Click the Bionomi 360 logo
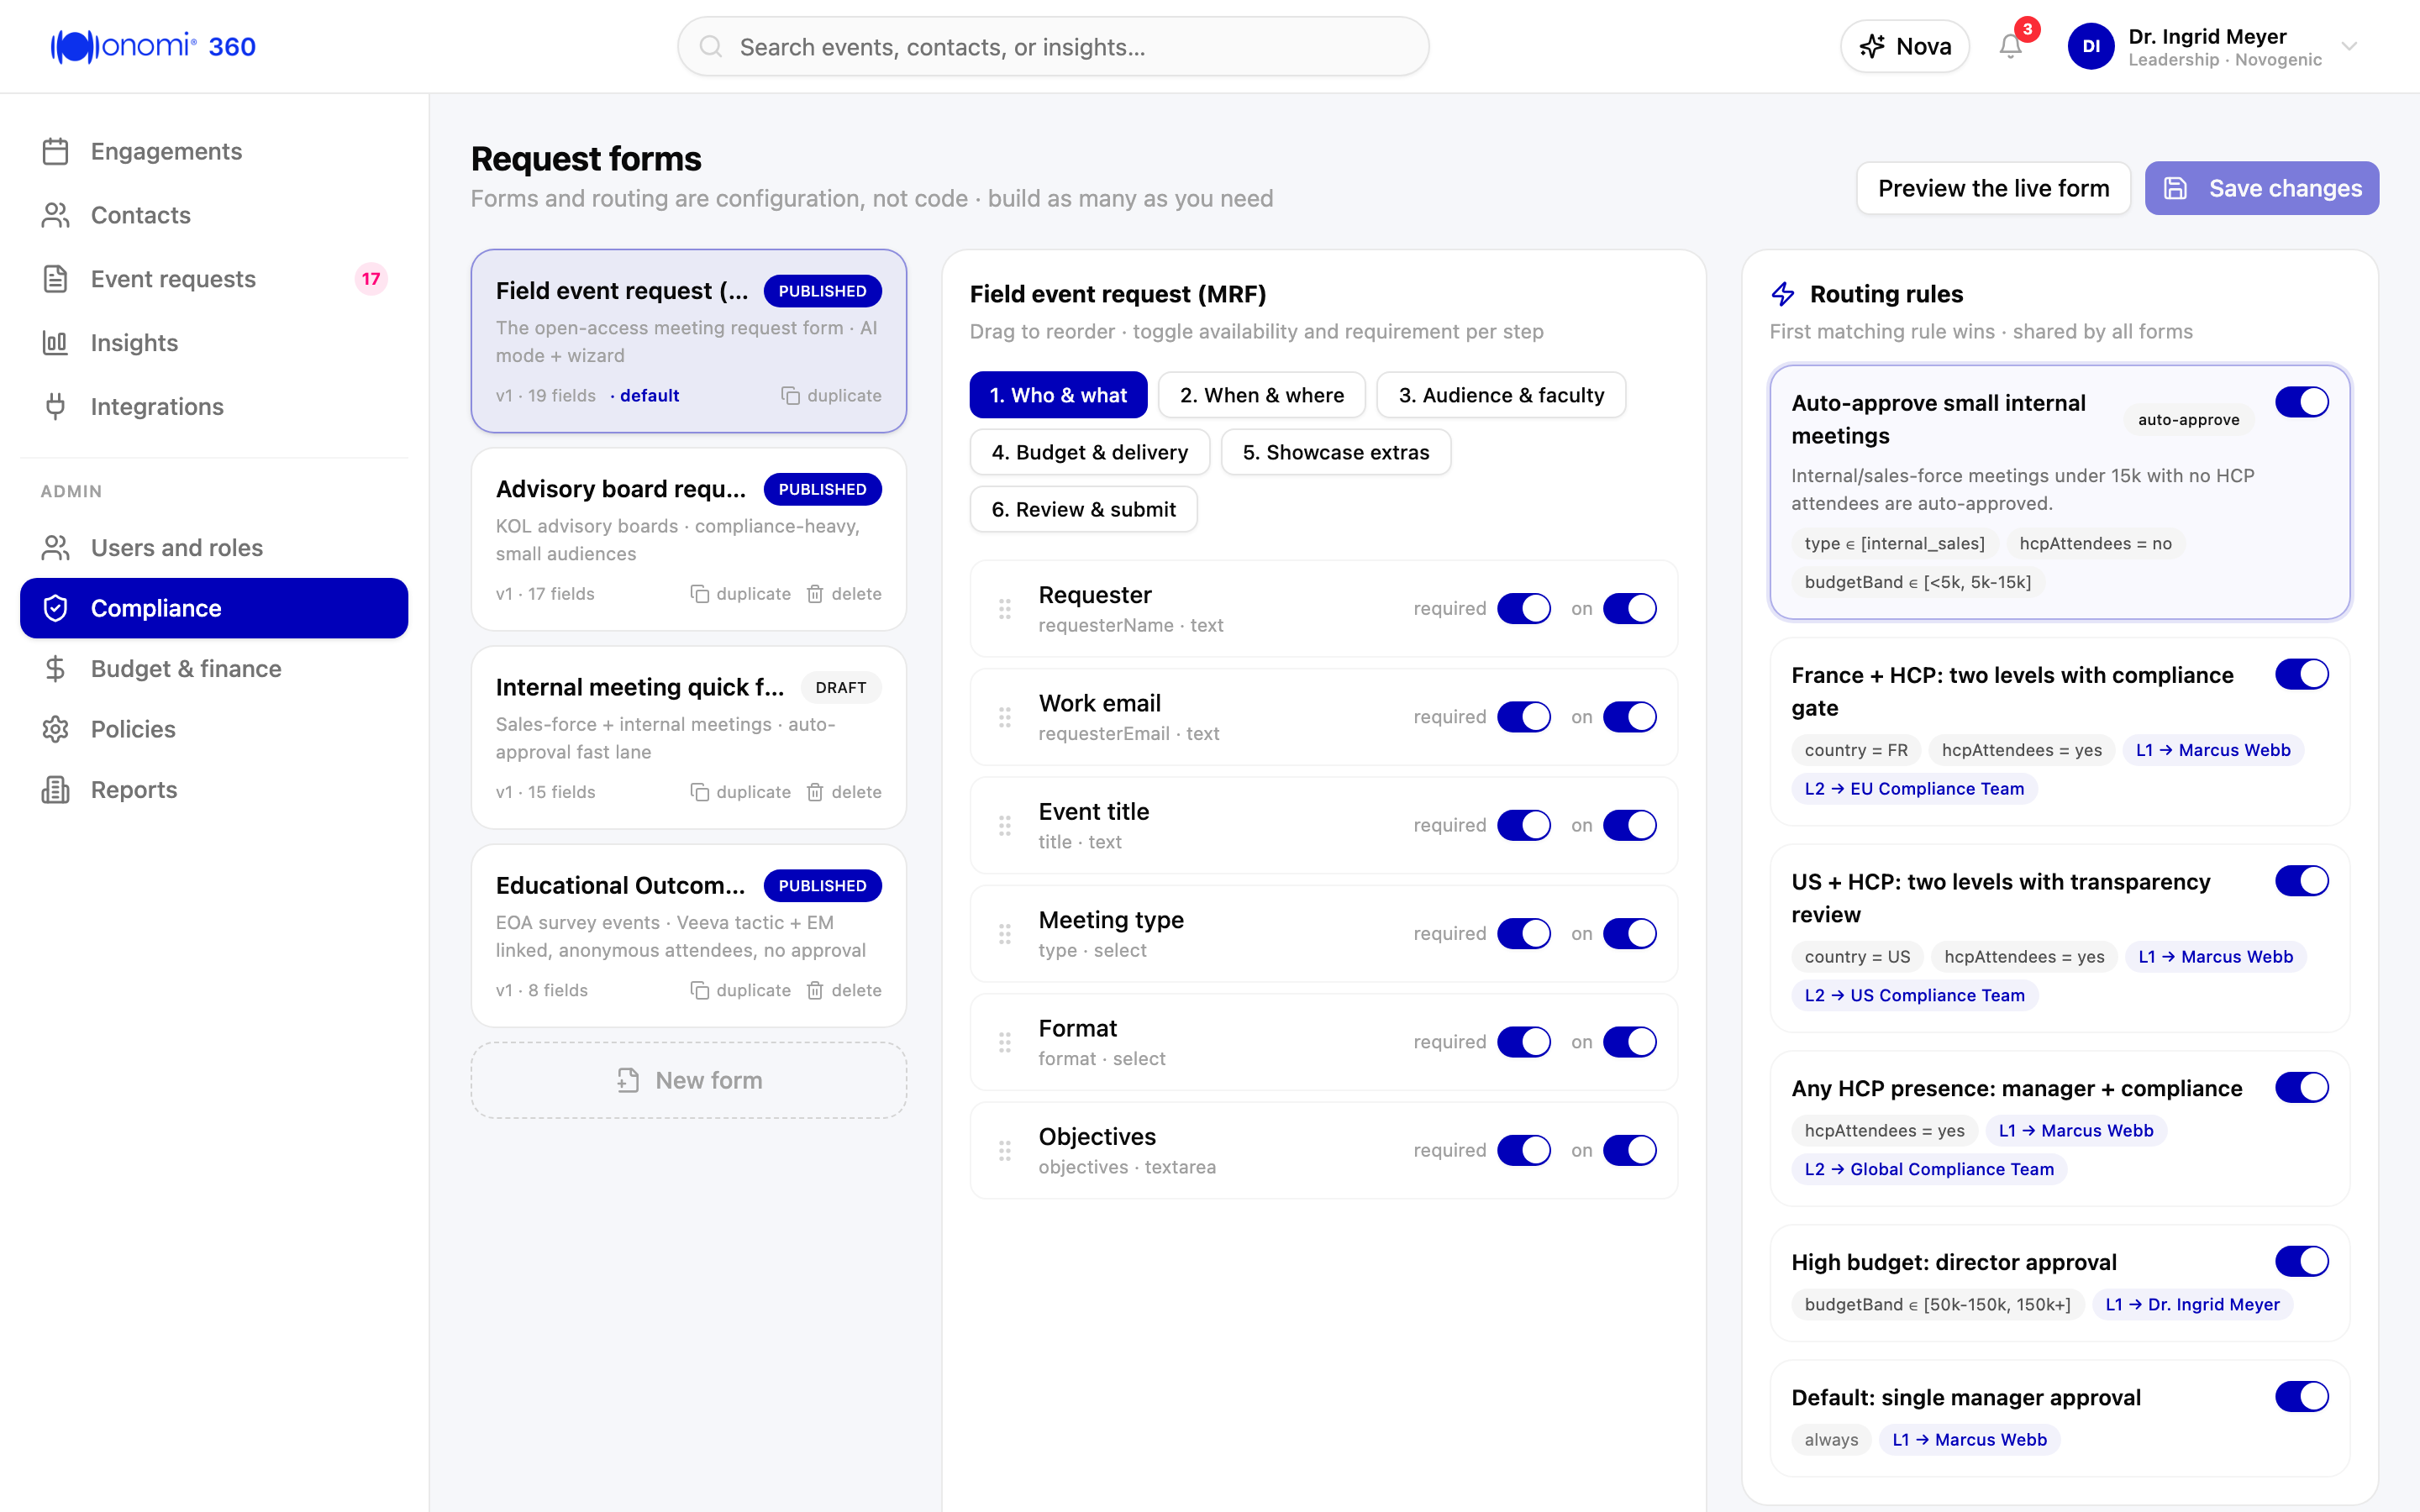 (153, 46)
